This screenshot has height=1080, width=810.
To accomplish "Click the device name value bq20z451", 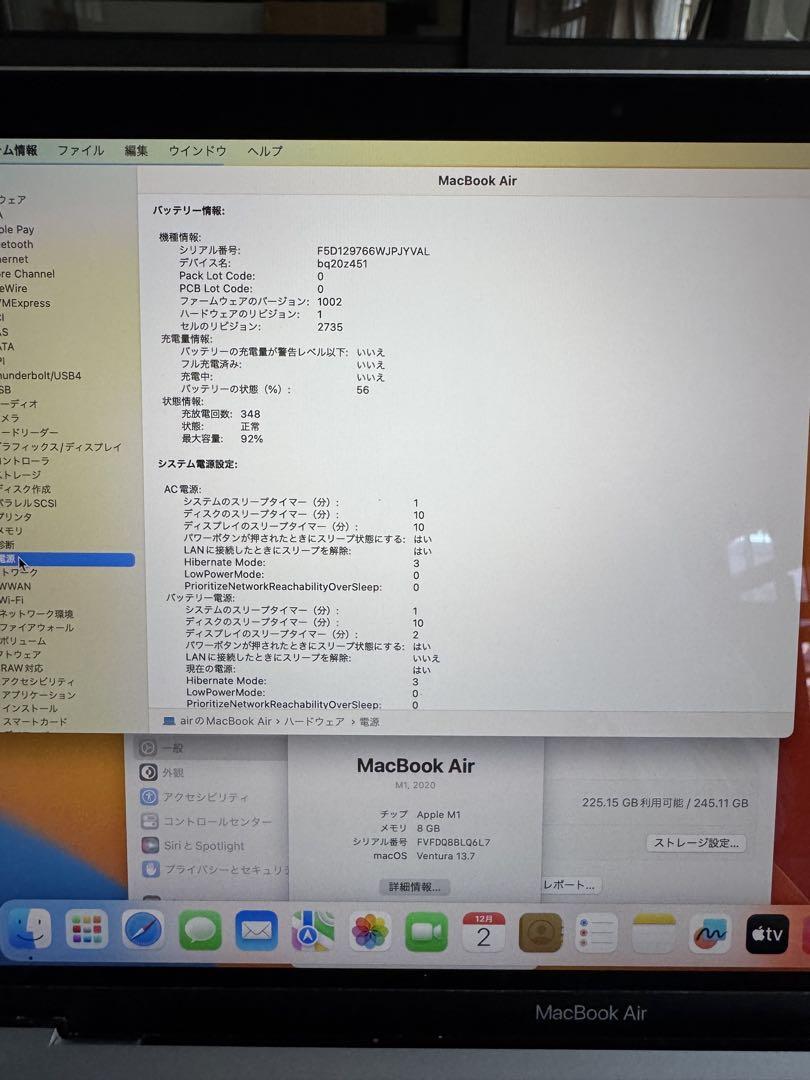I will tap(342, 263).
